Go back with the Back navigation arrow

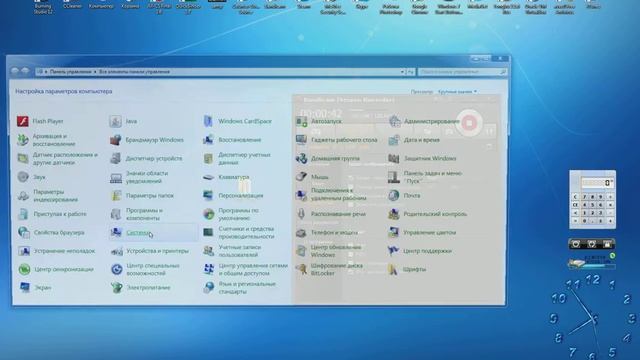coord(15,71)
